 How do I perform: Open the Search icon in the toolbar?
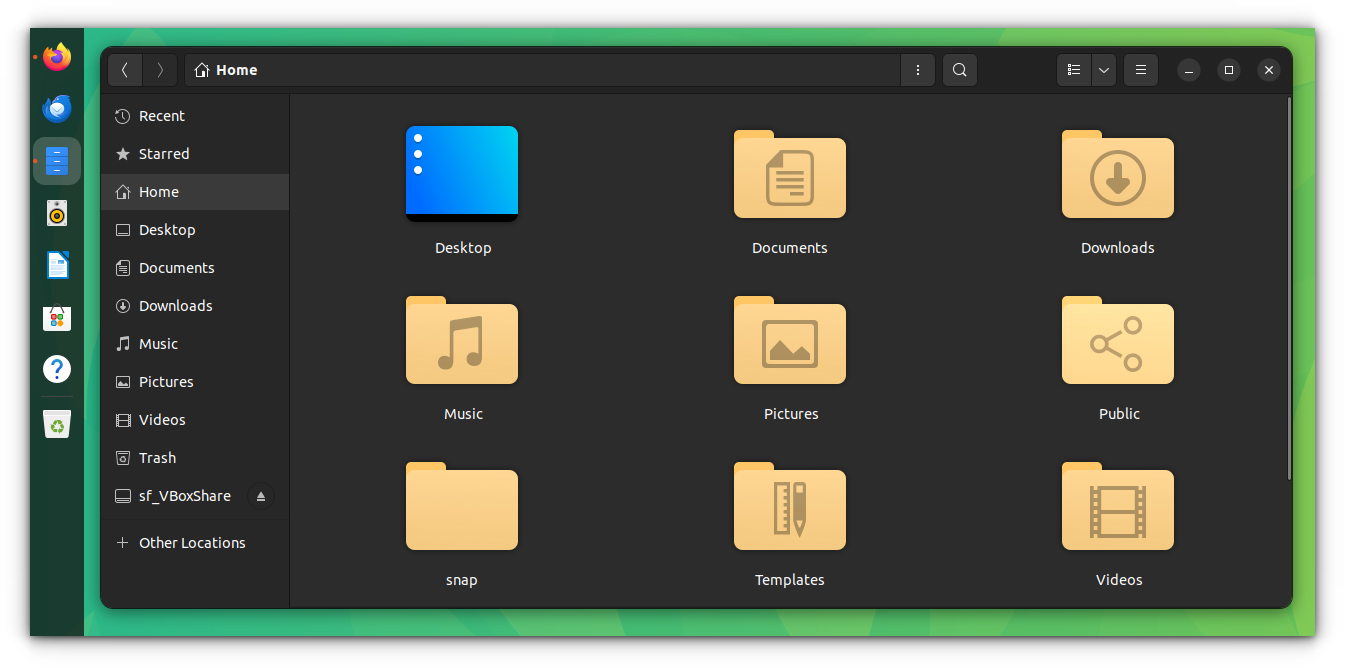959,69
